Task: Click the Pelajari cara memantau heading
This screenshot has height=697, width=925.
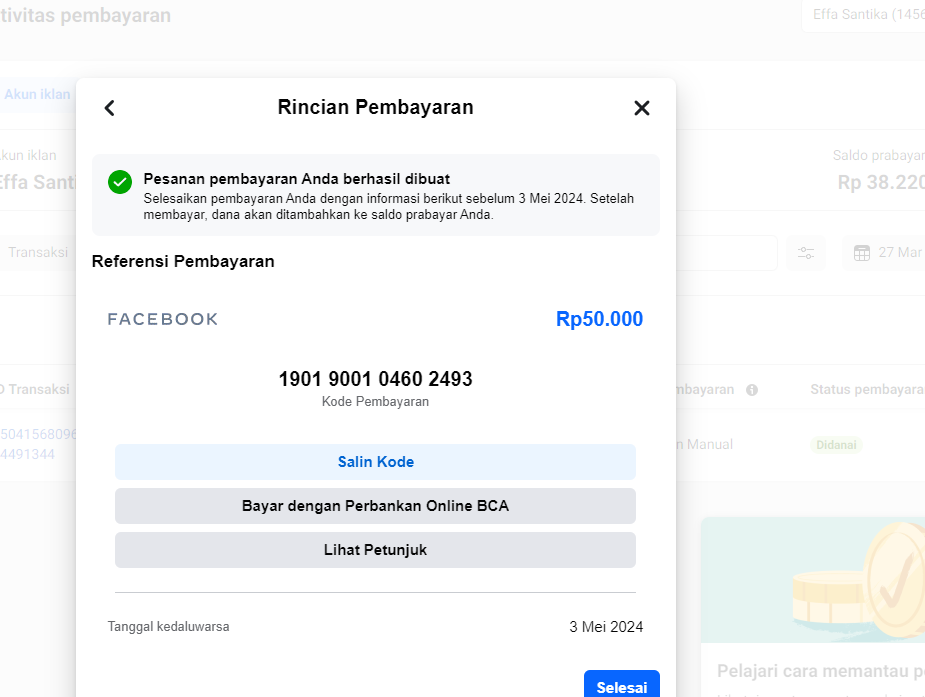Action: [x=820, y=671]
